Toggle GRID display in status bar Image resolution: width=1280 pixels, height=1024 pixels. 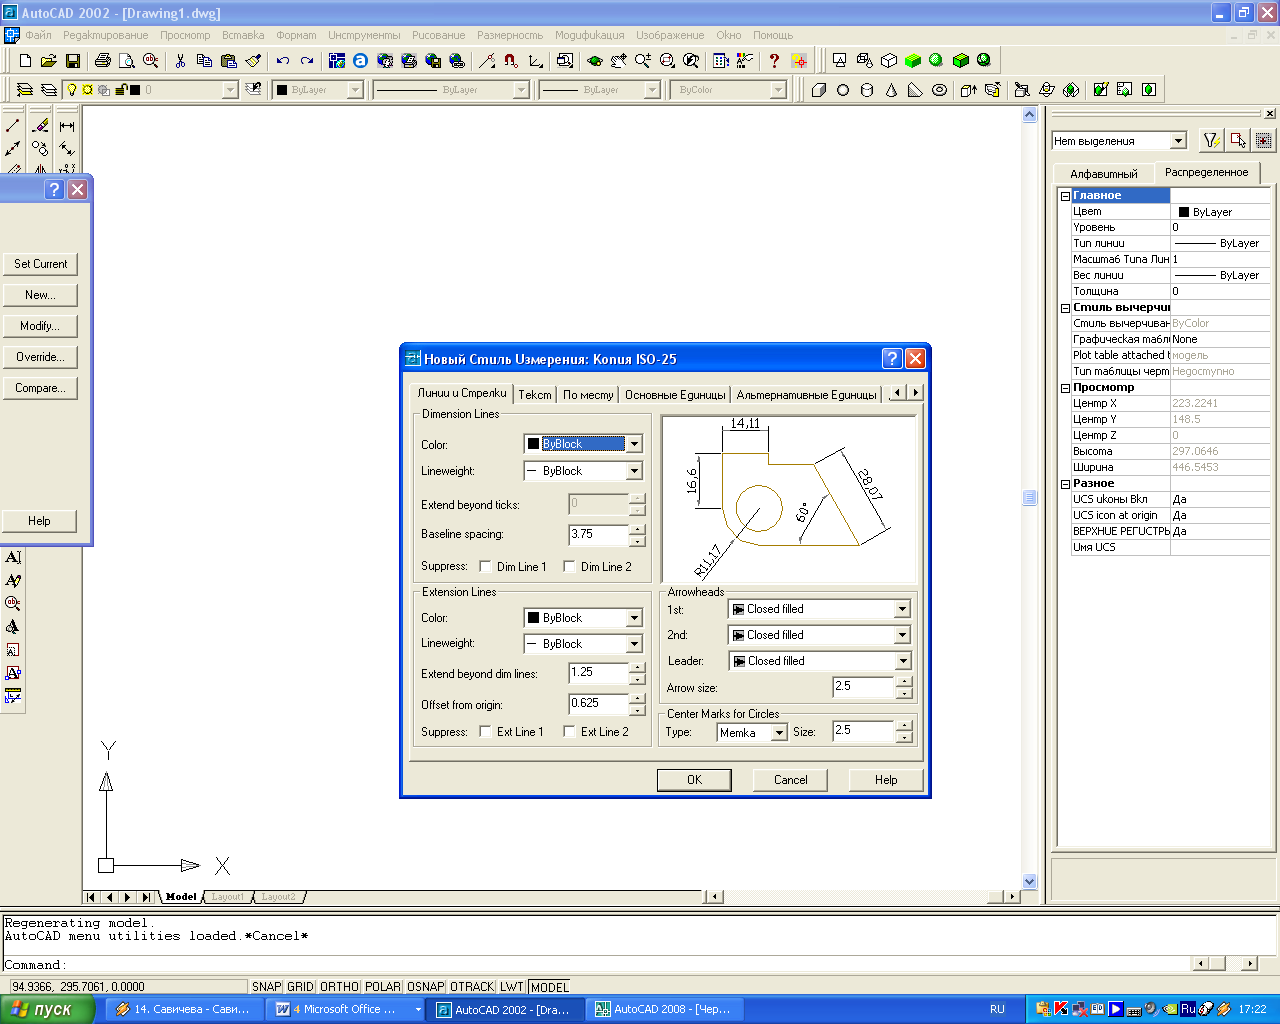(301, 987)
